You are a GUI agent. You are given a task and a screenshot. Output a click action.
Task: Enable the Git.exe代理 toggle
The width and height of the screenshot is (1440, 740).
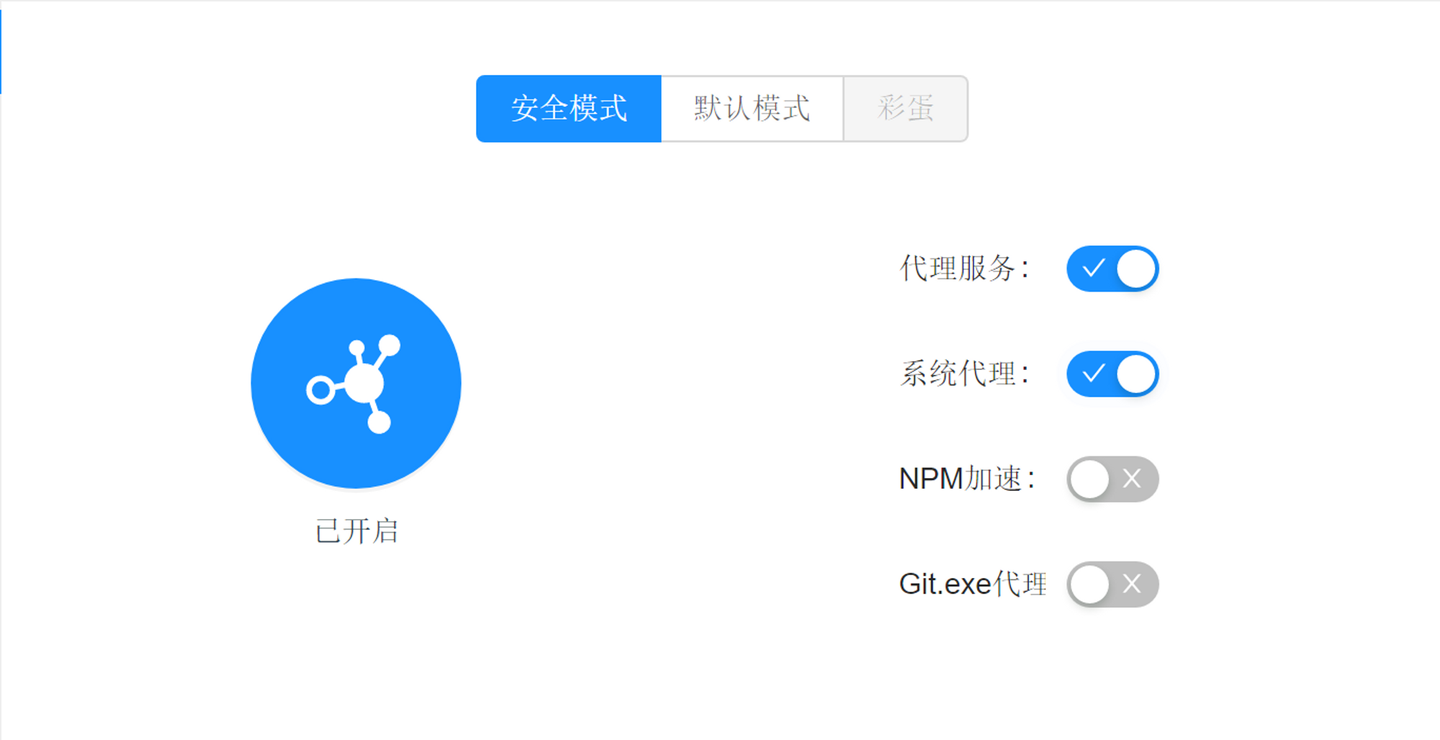pos(1112,584)
